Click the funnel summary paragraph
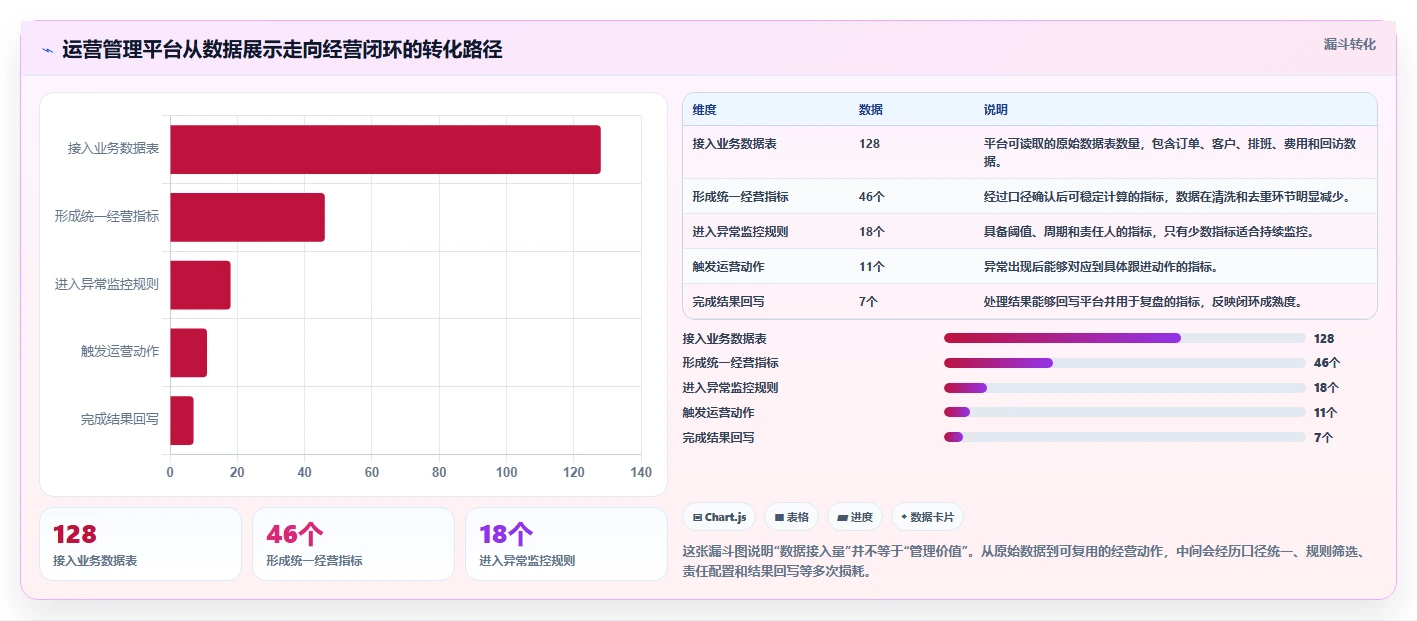The width and height of the screenshot is (1417, 621). pyautogui.click(x=1023, y=564)
